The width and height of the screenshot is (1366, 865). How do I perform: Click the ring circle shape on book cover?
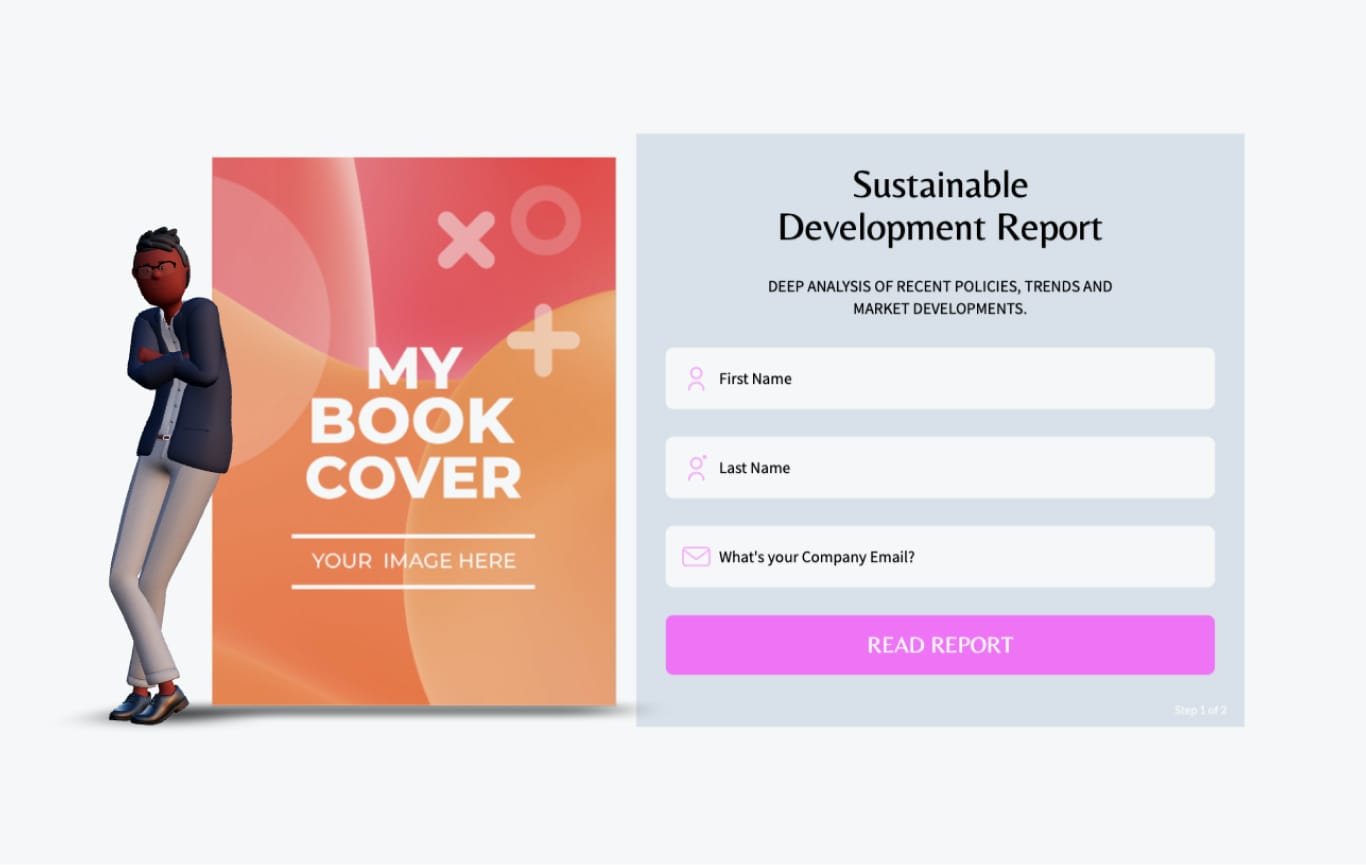tap(546, 220)
